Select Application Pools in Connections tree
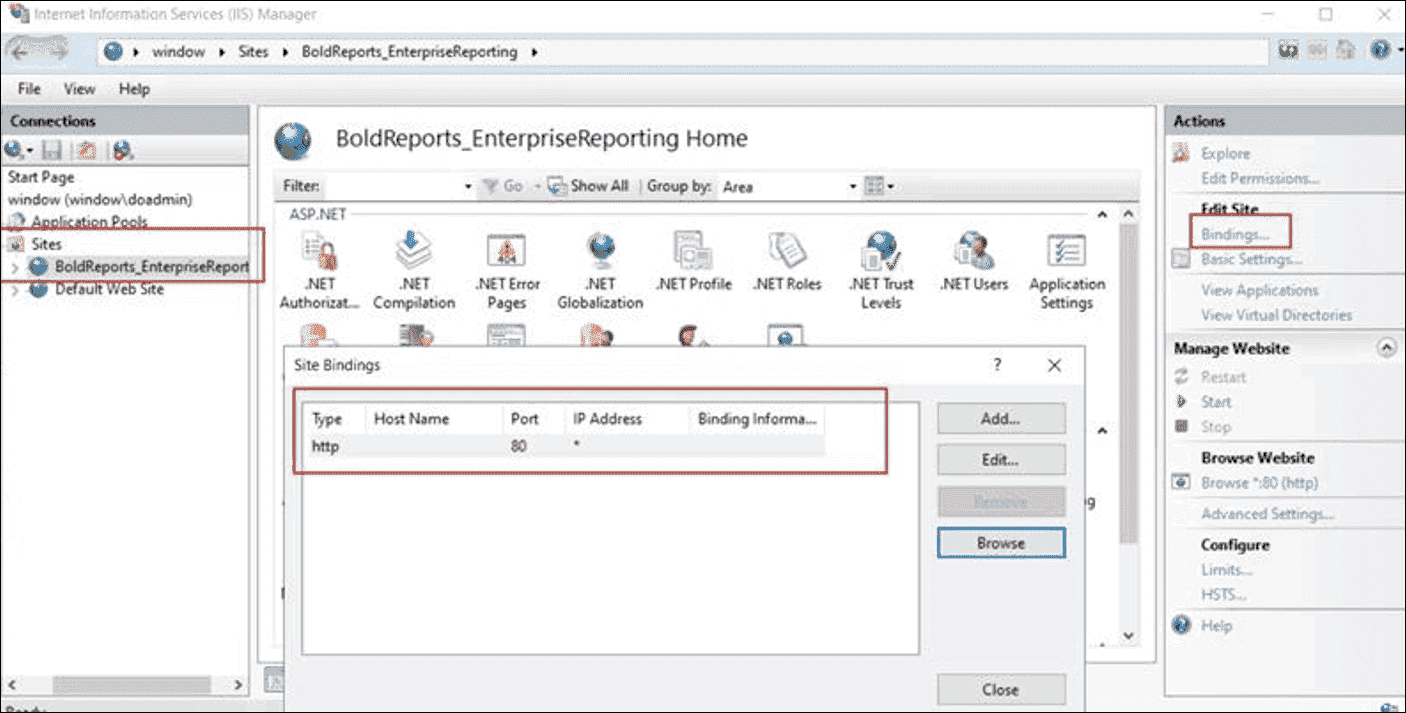1406x713 pixels. click(x=89, y=221)
